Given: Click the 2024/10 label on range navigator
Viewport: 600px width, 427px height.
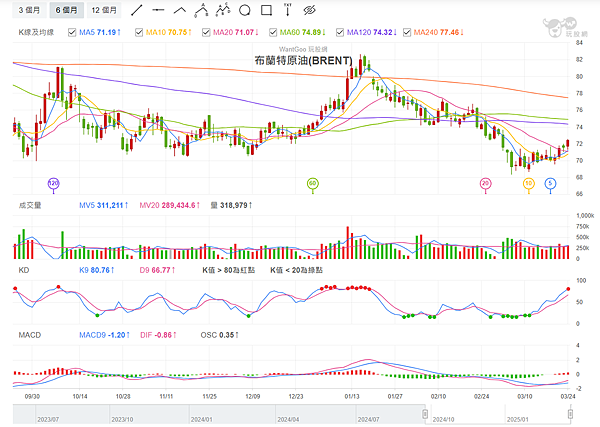Looking at the screenshot, I should coord(443,420).
